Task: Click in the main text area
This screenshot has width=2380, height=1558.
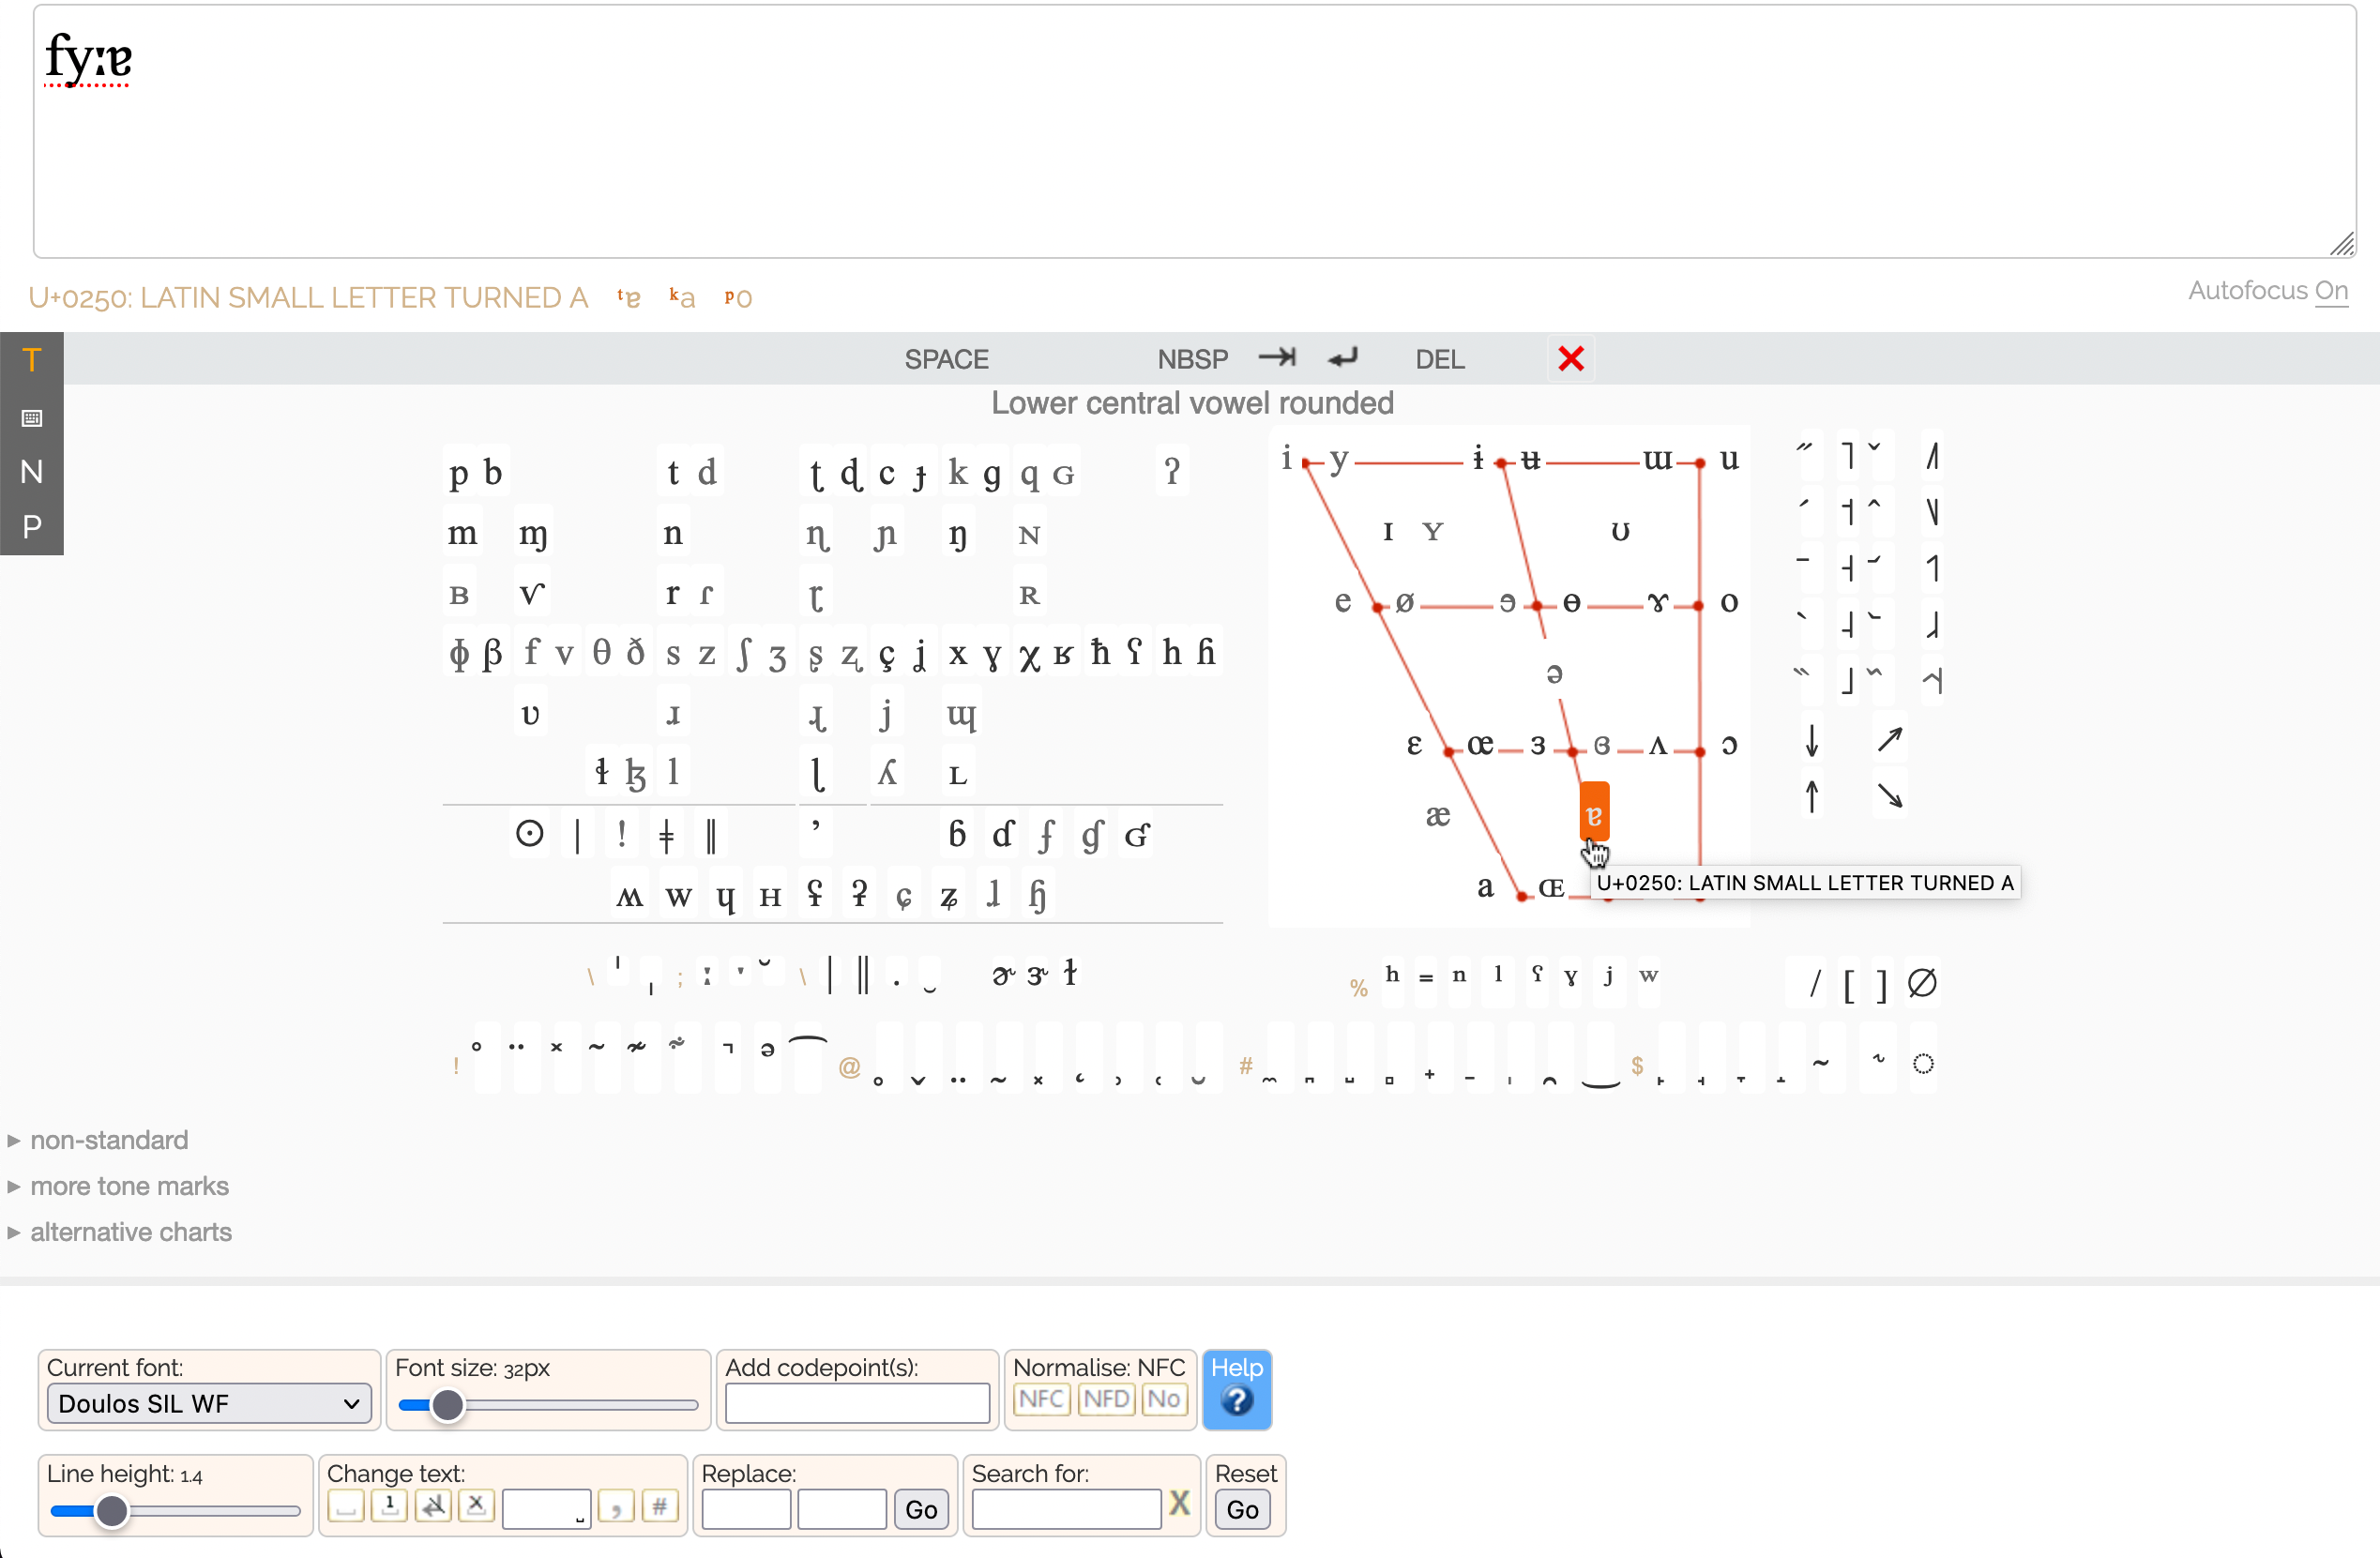Action: [x=1194, y=131]
